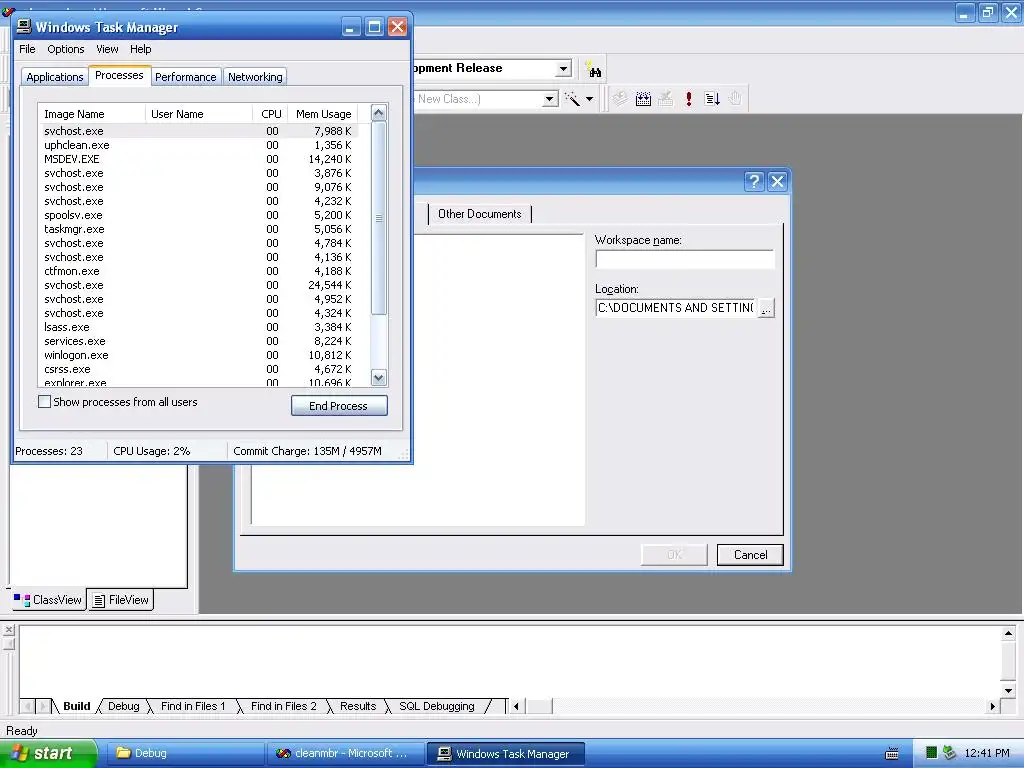
Task: Select the Debug output tab
Action: 123,706
